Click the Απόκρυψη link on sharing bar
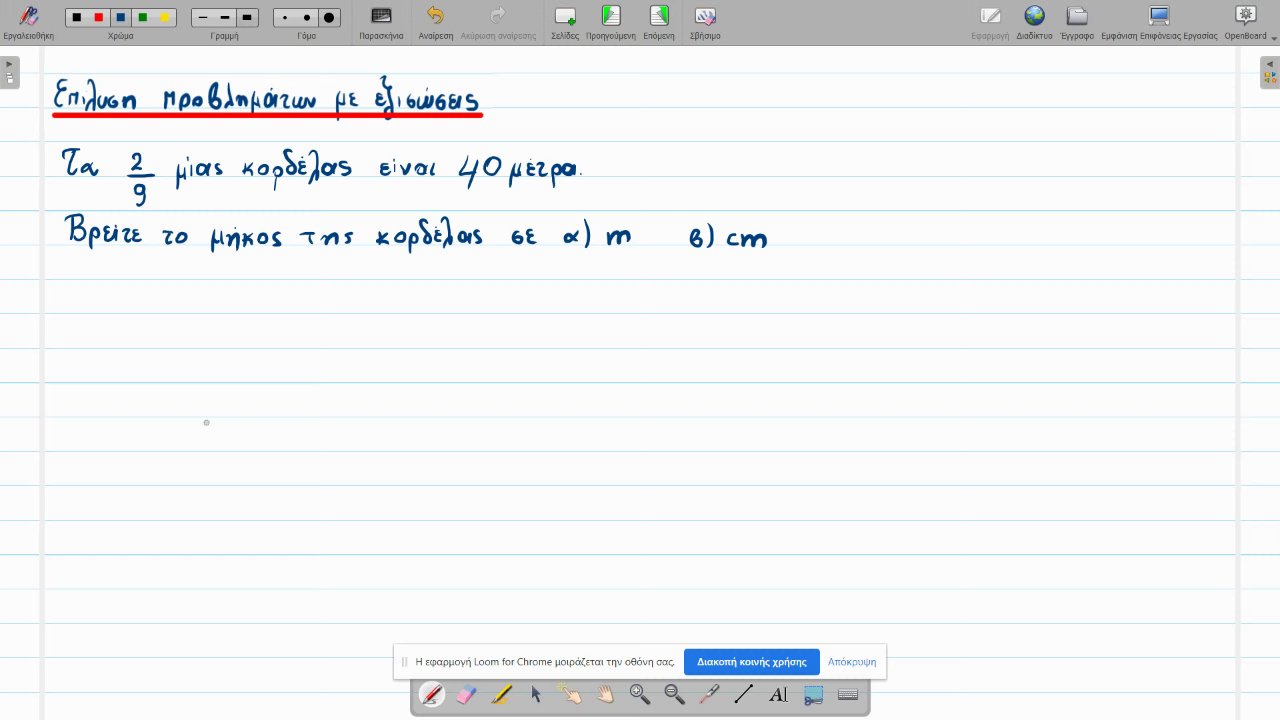Screen dimensions: 1280x720 (x=852, y=662)
